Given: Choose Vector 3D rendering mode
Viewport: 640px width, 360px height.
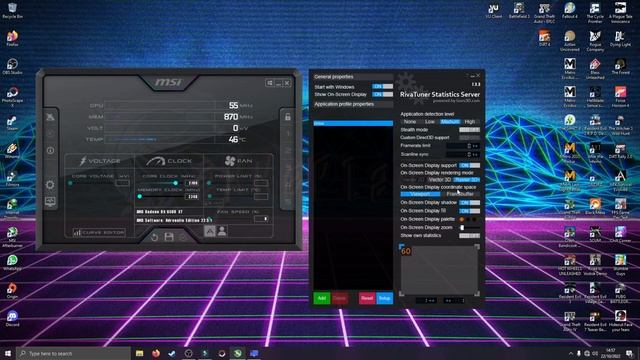Looking at the screenshot, I should [x=440, y=180].
